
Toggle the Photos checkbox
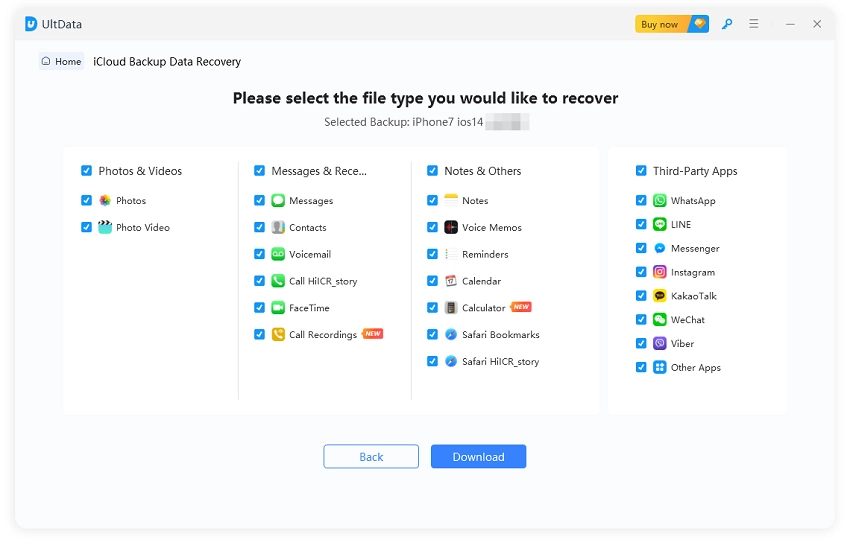86,200
